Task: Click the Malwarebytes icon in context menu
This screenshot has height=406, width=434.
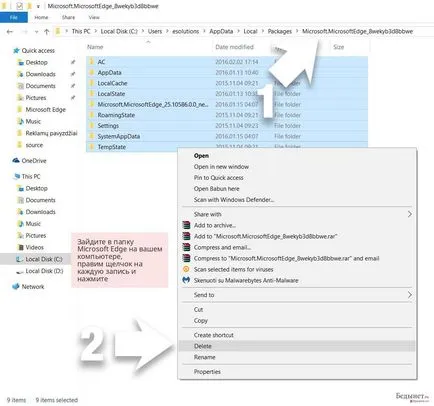Action: 186,280
